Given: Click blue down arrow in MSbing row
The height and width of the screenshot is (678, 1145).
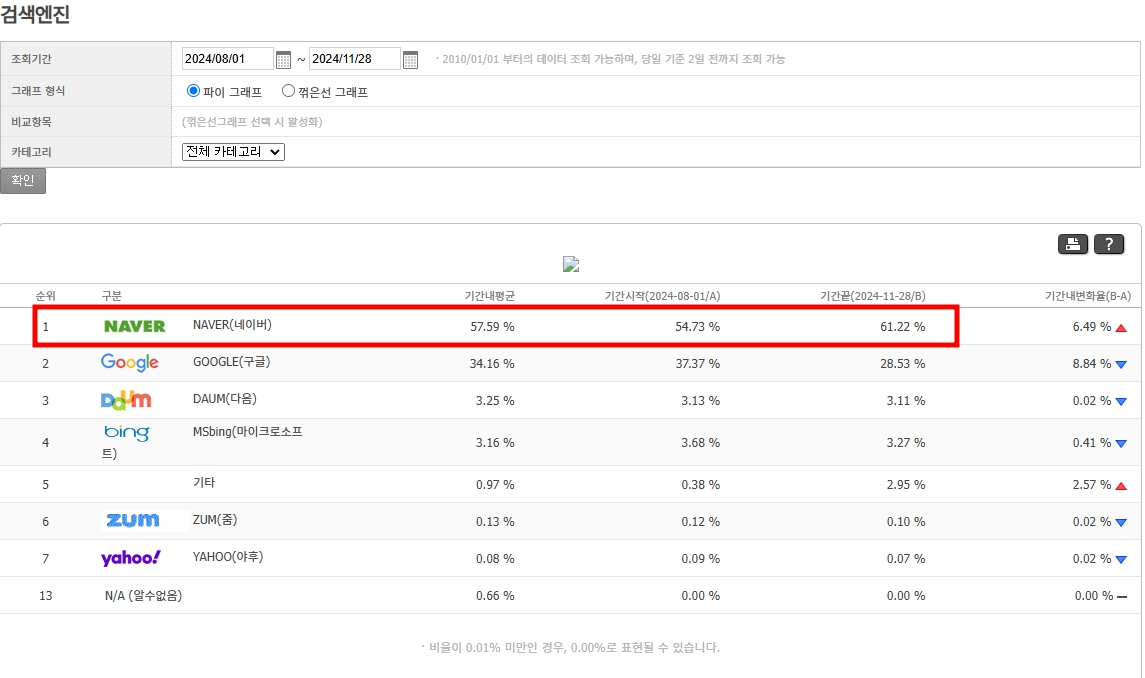Looking at the screenshot, I should click(1121, 443).
